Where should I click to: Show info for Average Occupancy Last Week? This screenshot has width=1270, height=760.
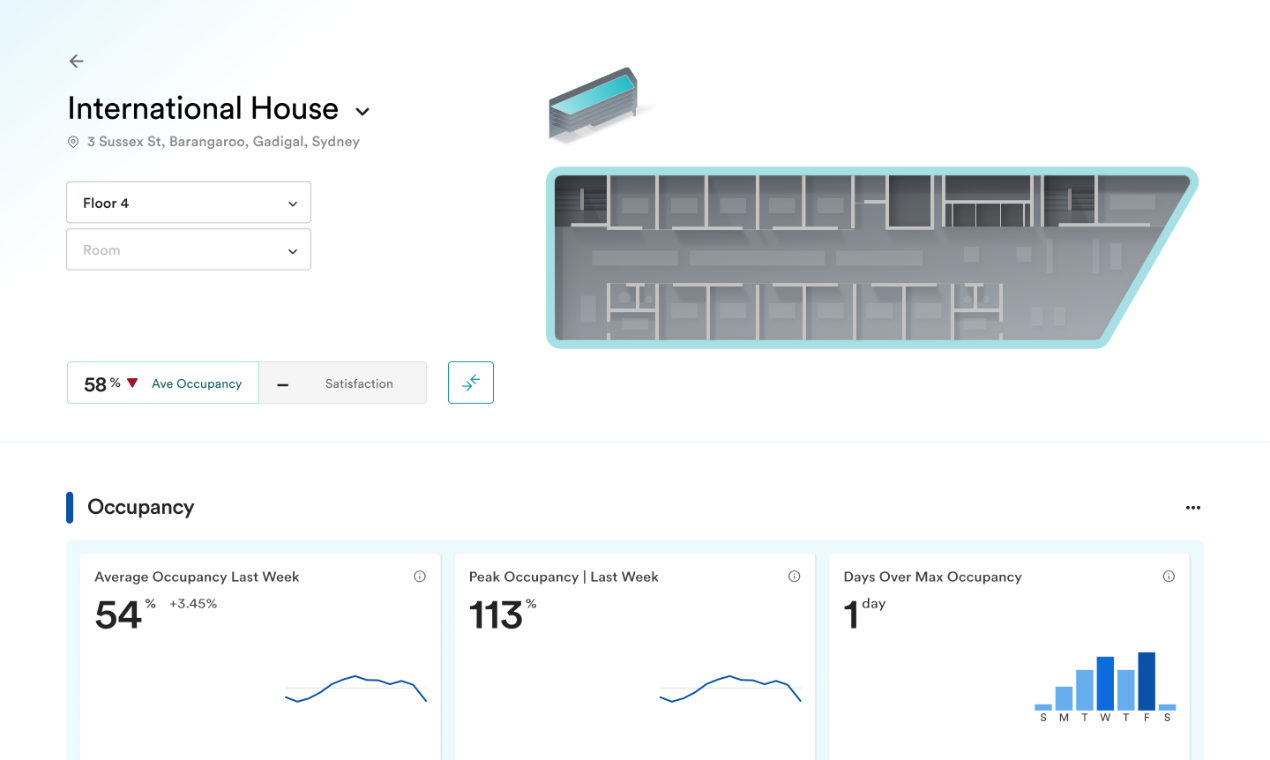pos(420,577)
